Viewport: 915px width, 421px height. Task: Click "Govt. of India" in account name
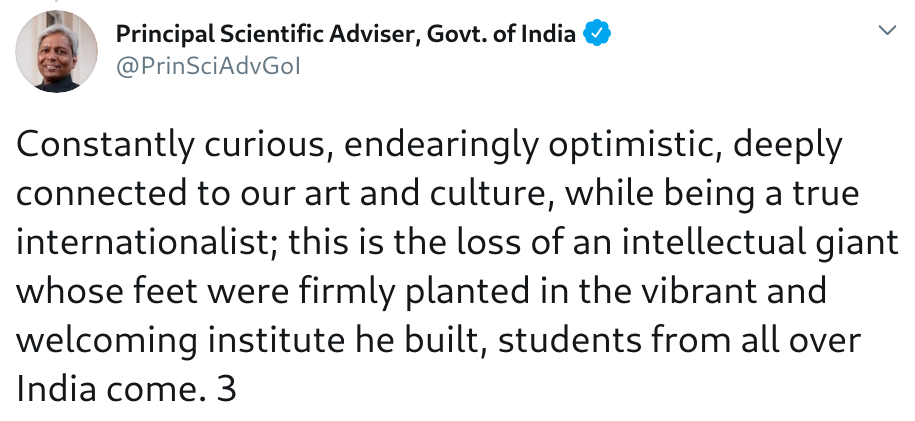[x=501, y=34]
